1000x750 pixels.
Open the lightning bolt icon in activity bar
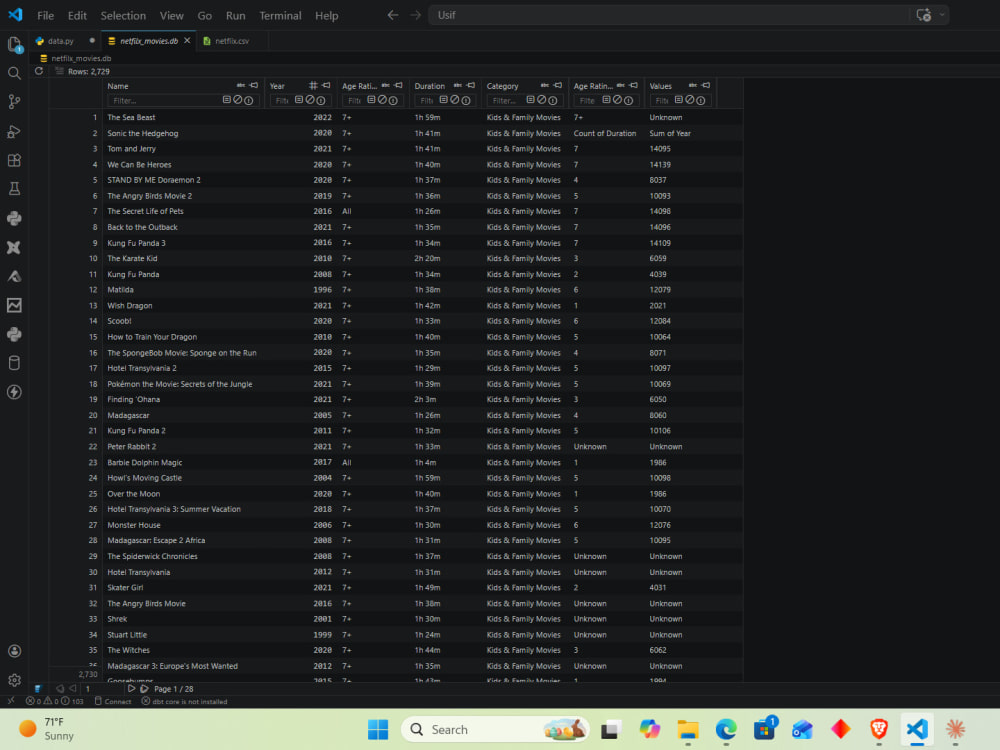click(14, 392)
